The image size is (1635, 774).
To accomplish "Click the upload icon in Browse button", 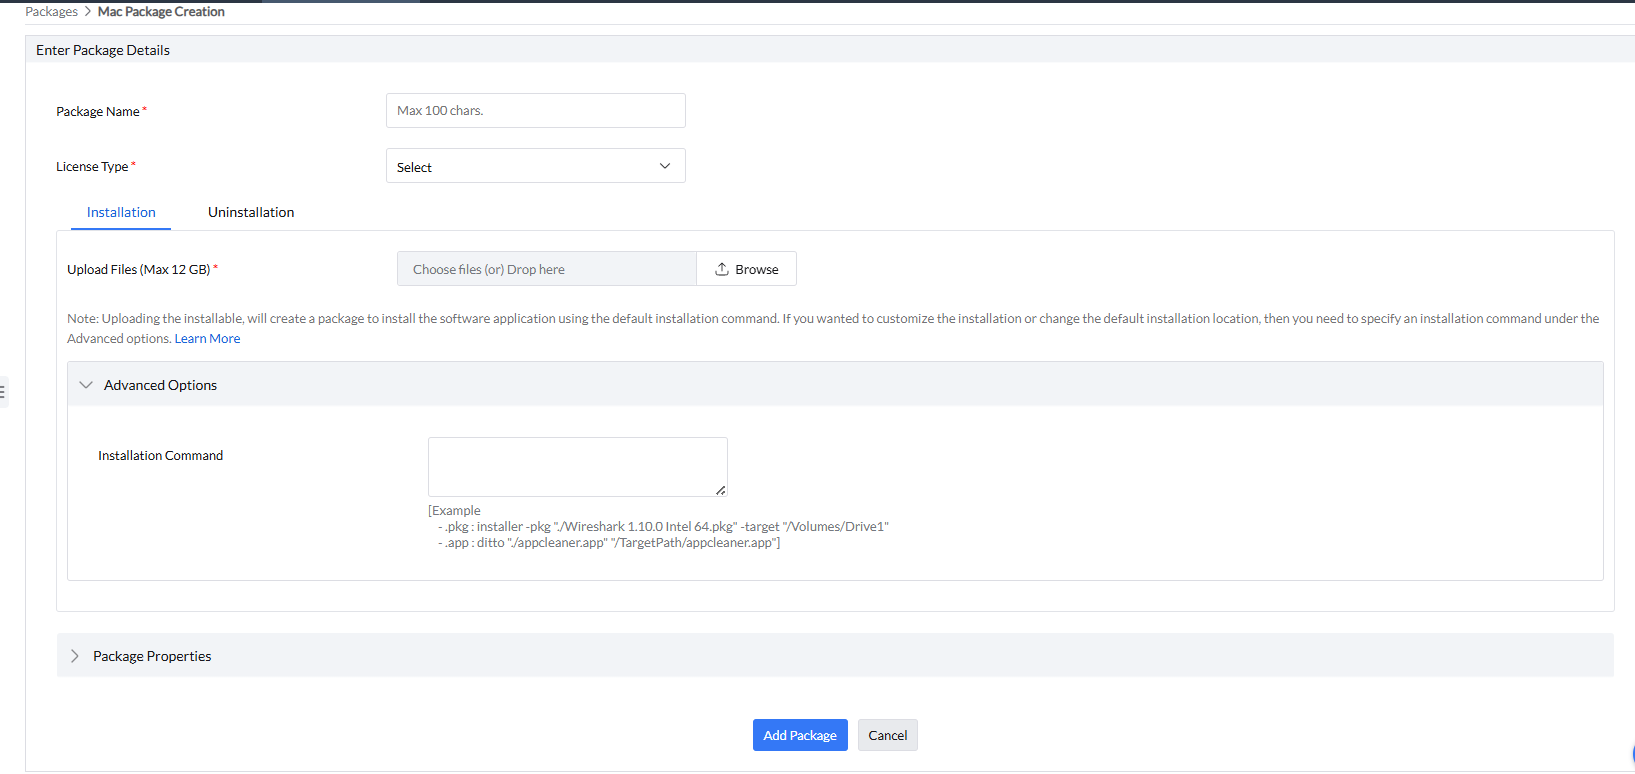I will pos(721,269).
